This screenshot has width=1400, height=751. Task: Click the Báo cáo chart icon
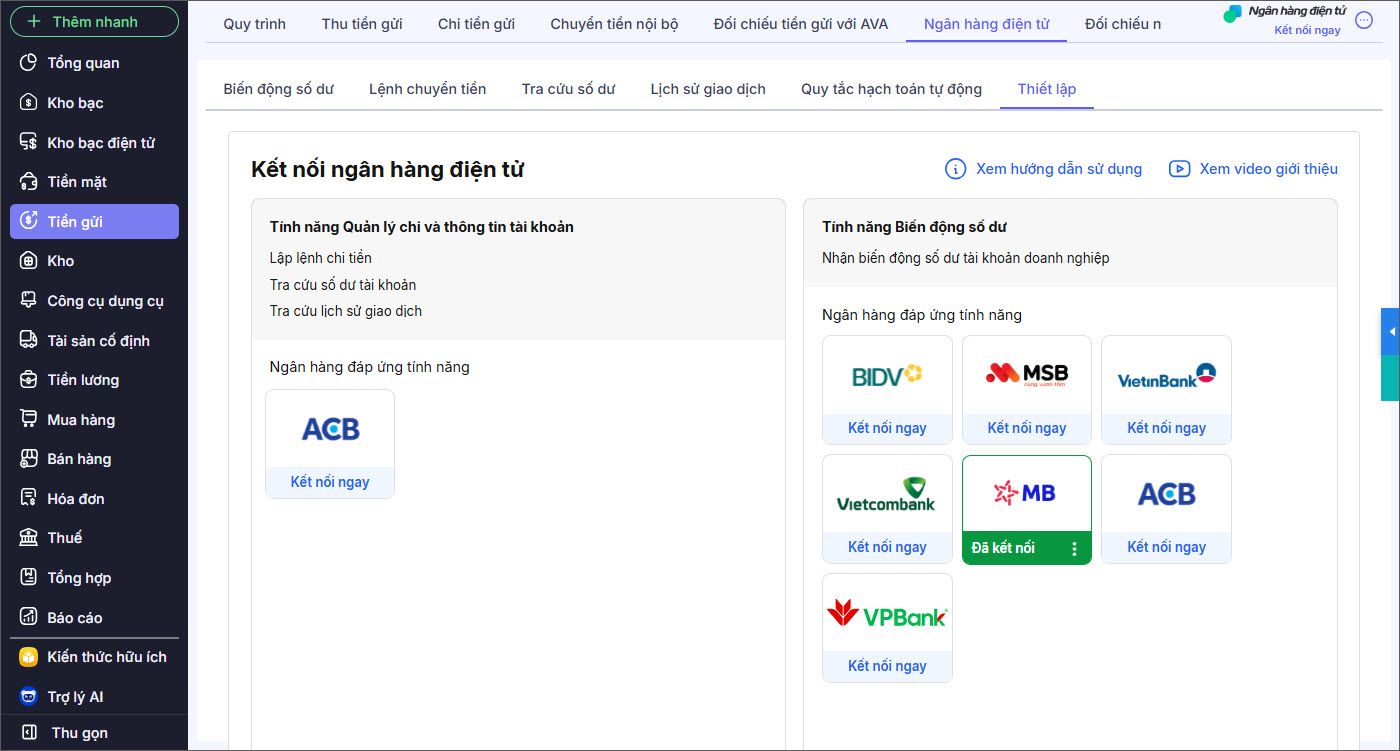[29, 618]
